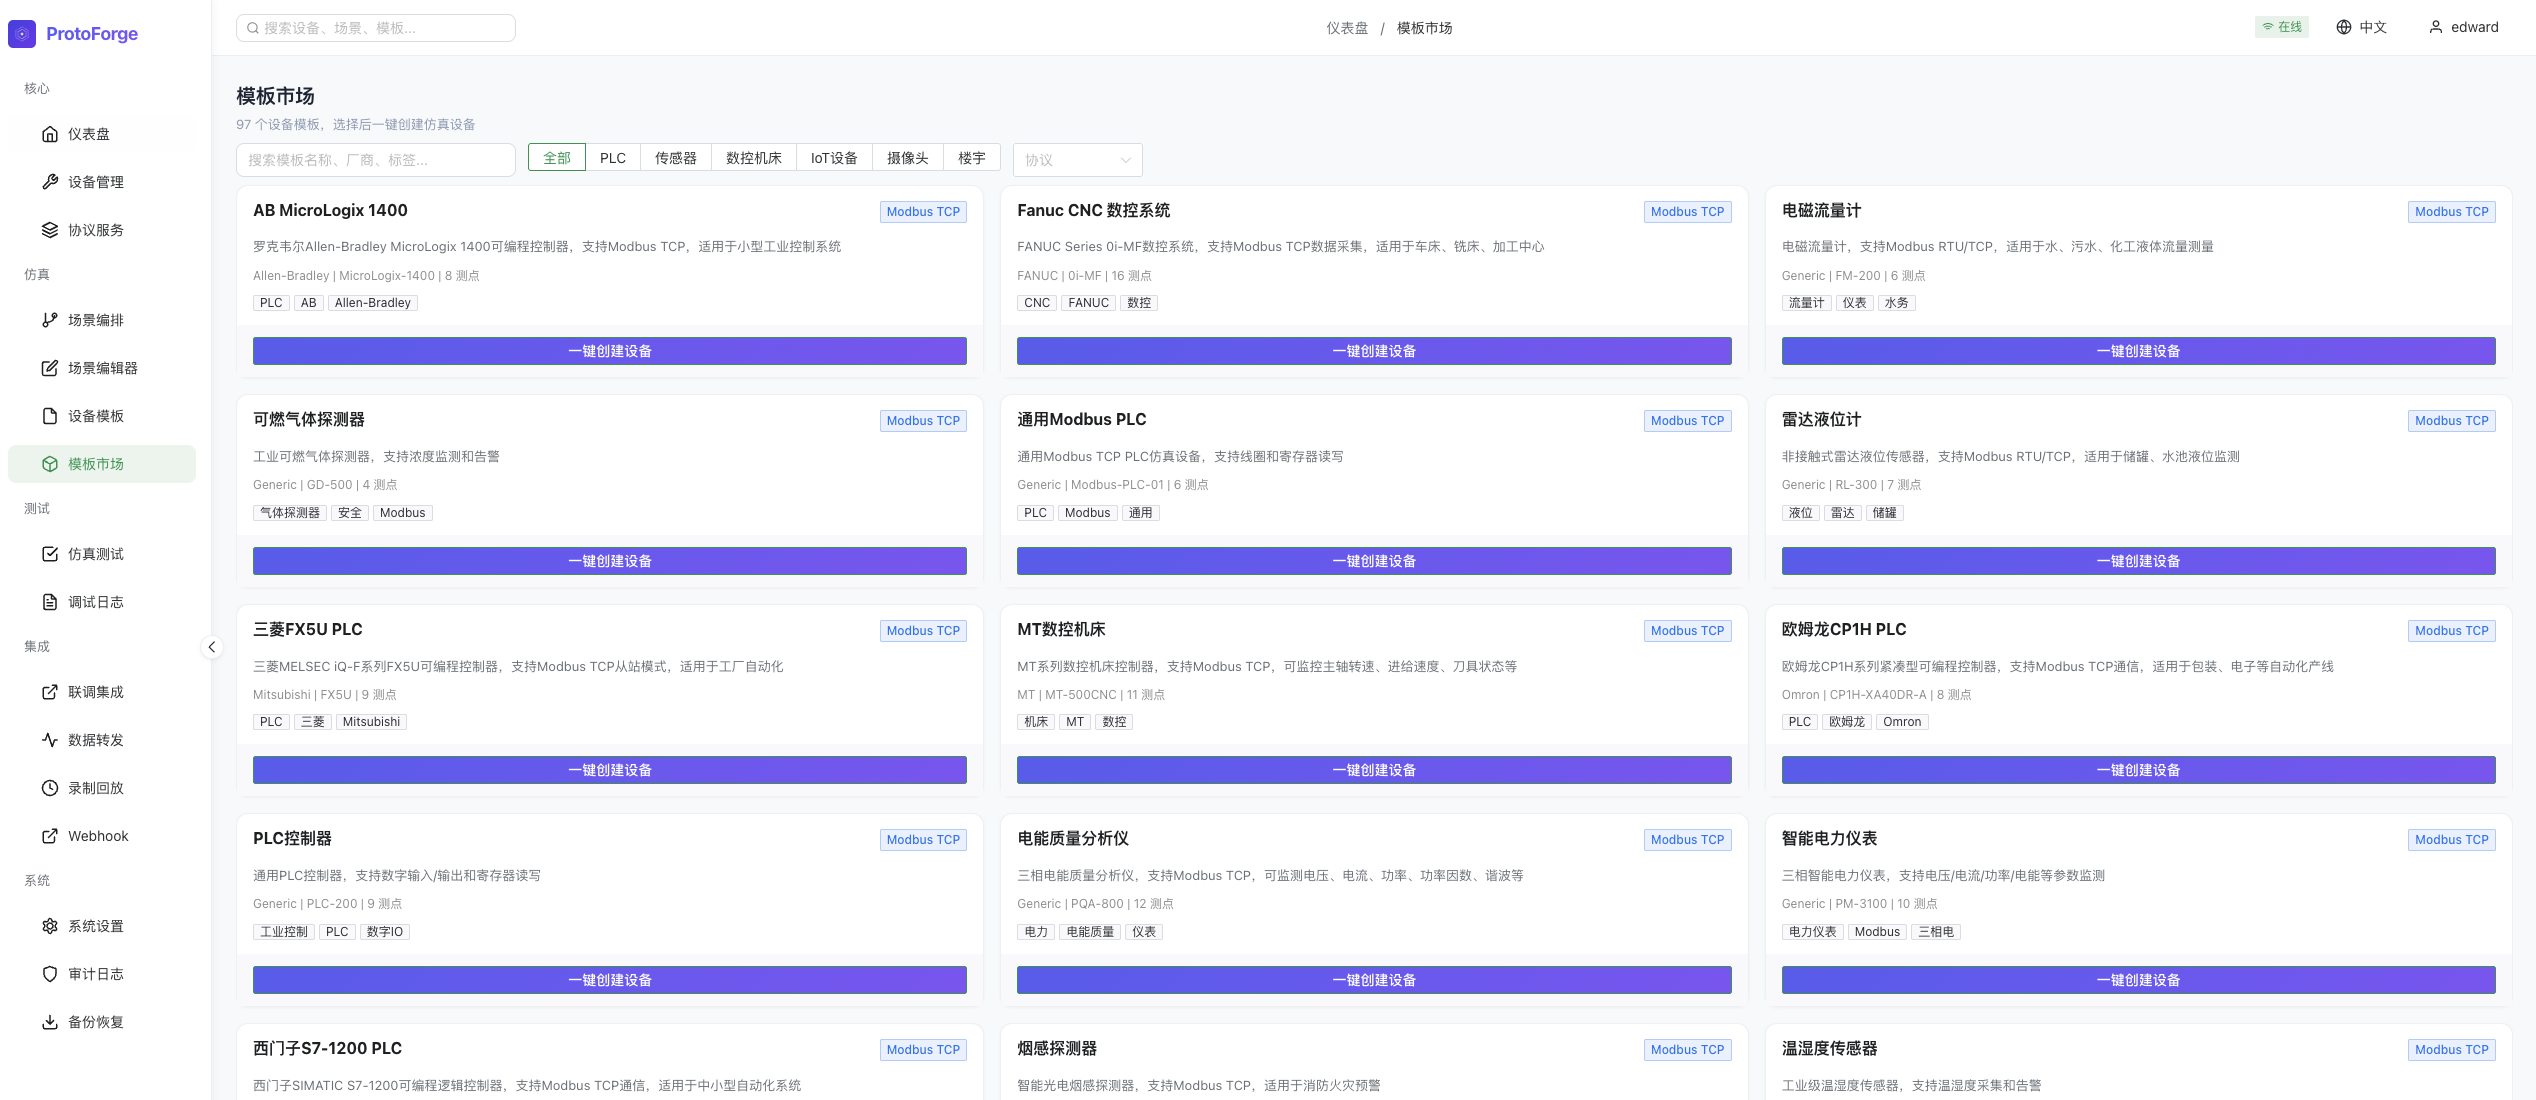
Task: Click the globe language icon
Action: [2344, 27]
